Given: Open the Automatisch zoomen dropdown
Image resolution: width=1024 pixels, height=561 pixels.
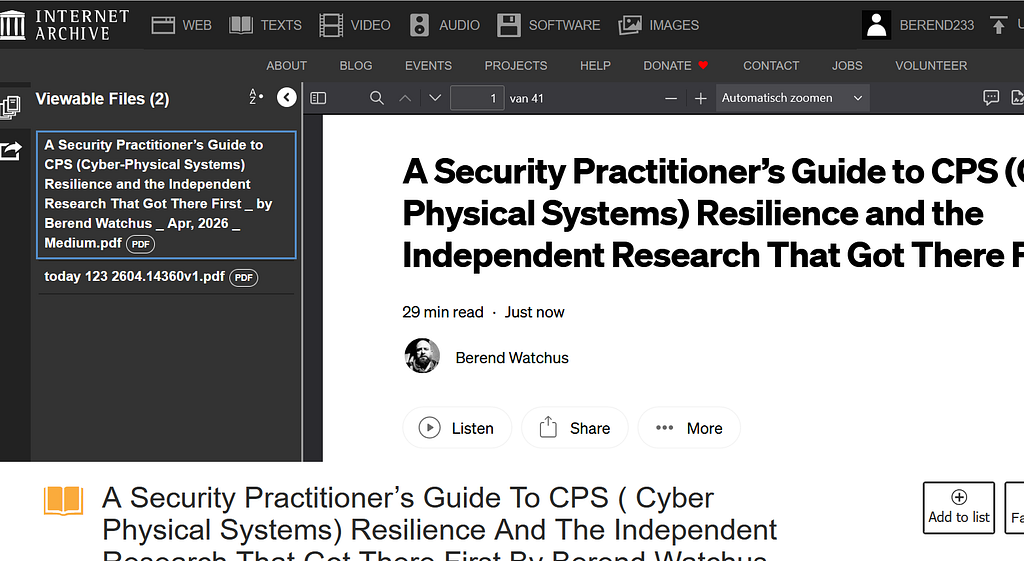Looking at the screenshot, I should tap(792, 98).
